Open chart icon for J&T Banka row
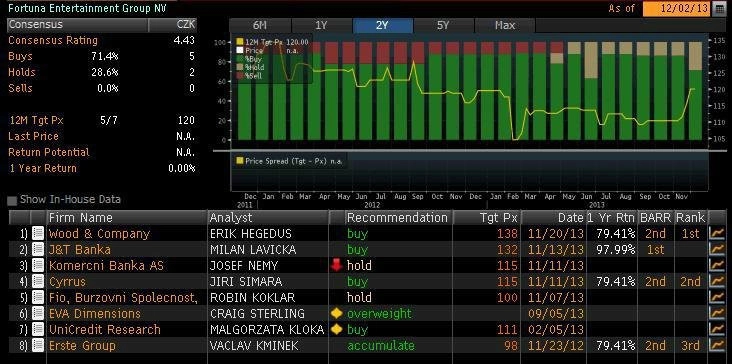This screenshot has height=364, width=732. pos(716,250)
